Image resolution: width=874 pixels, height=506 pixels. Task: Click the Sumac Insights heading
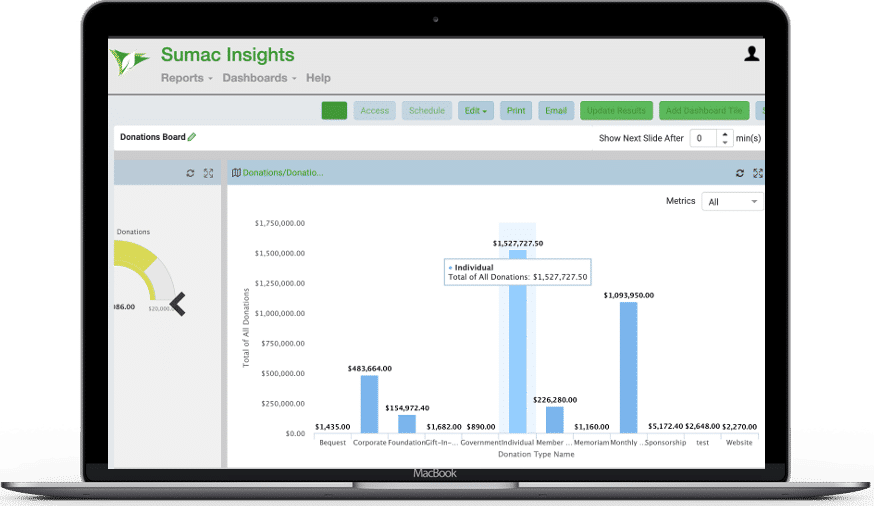(x=227, y=55)
